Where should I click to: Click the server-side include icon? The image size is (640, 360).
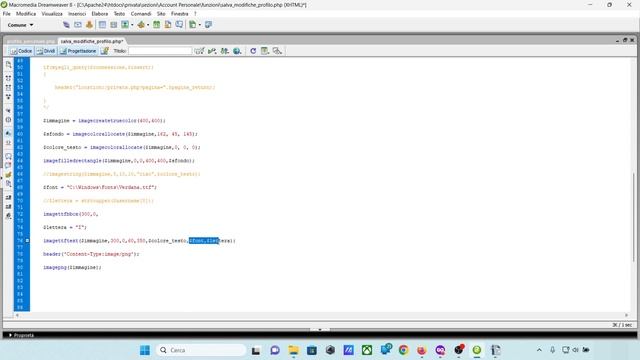[x=168, y=25]
